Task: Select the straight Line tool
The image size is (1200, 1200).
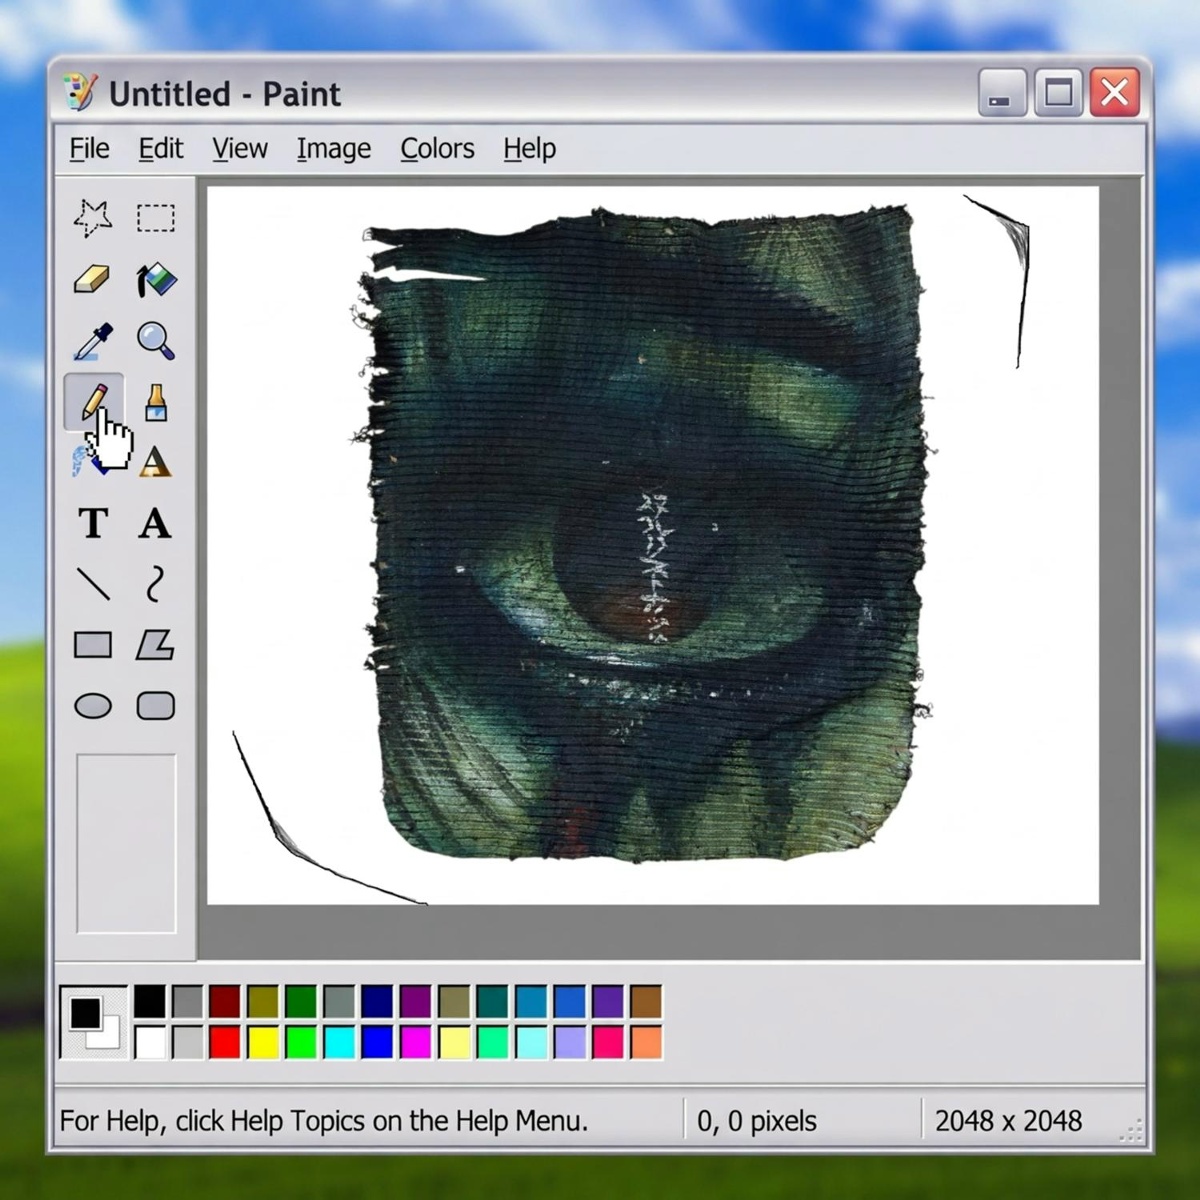Action: 94,584
